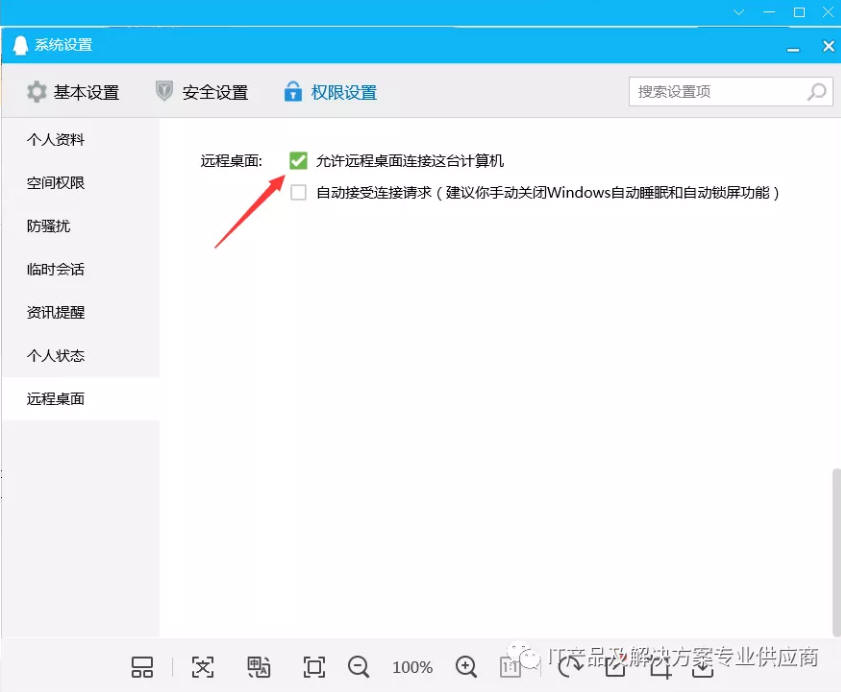The image size is (841, 692).
Task: Select 临时会话 in left sidebar
Action: [x=56, y=269]
